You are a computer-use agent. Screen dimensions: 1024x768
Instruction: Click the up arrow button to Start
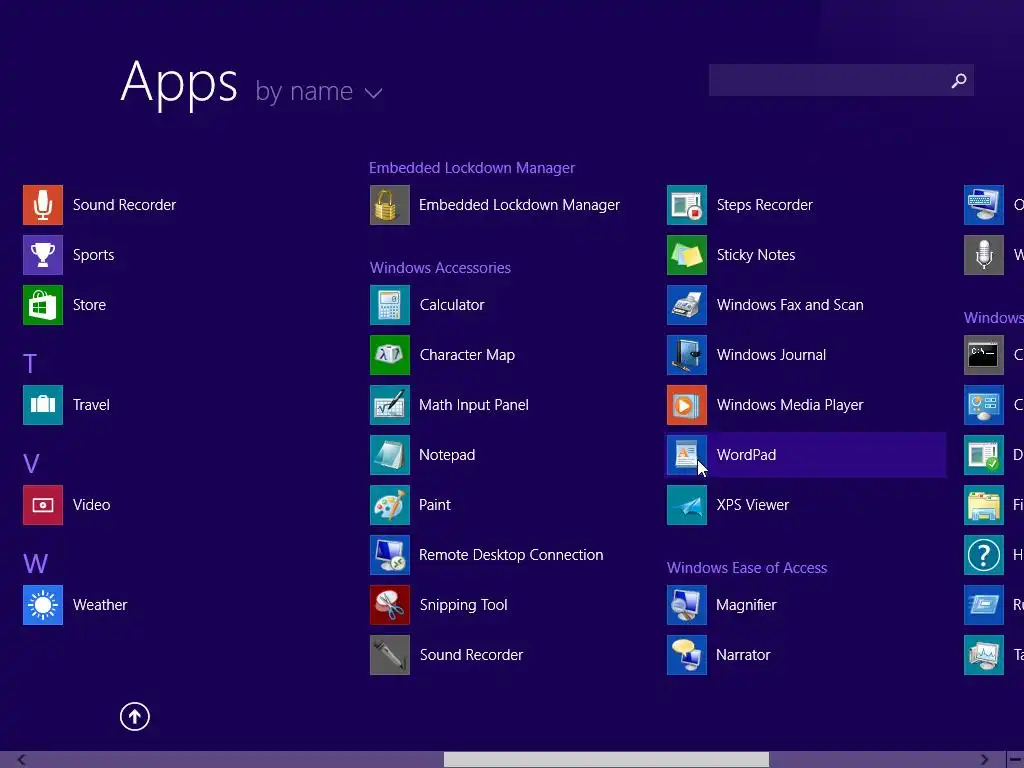tap(135, 717)
